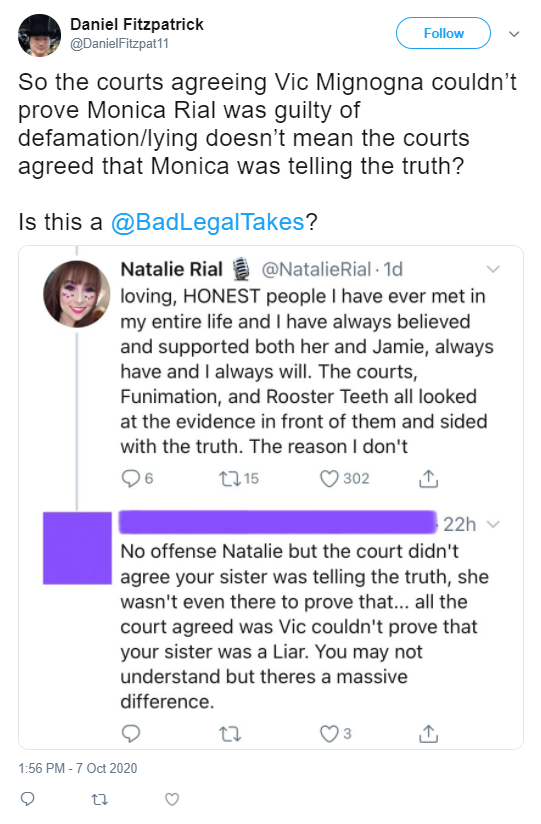
Task: Share Natalie Rial's tweet via share icon
Action: pyautogui.click(x=428, y=478)
